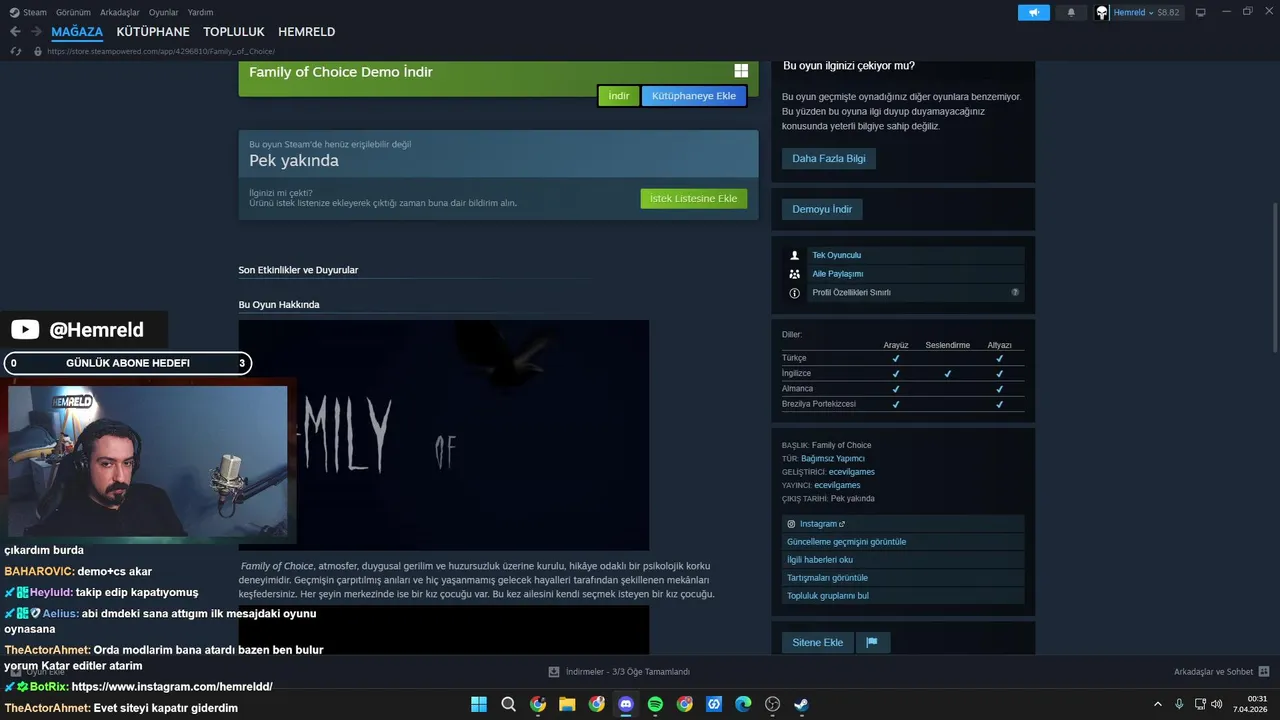This screenshot has height=720, width=1280.
Task: Click the Daha Fazla Bilgi button
Action: point(829,158)
